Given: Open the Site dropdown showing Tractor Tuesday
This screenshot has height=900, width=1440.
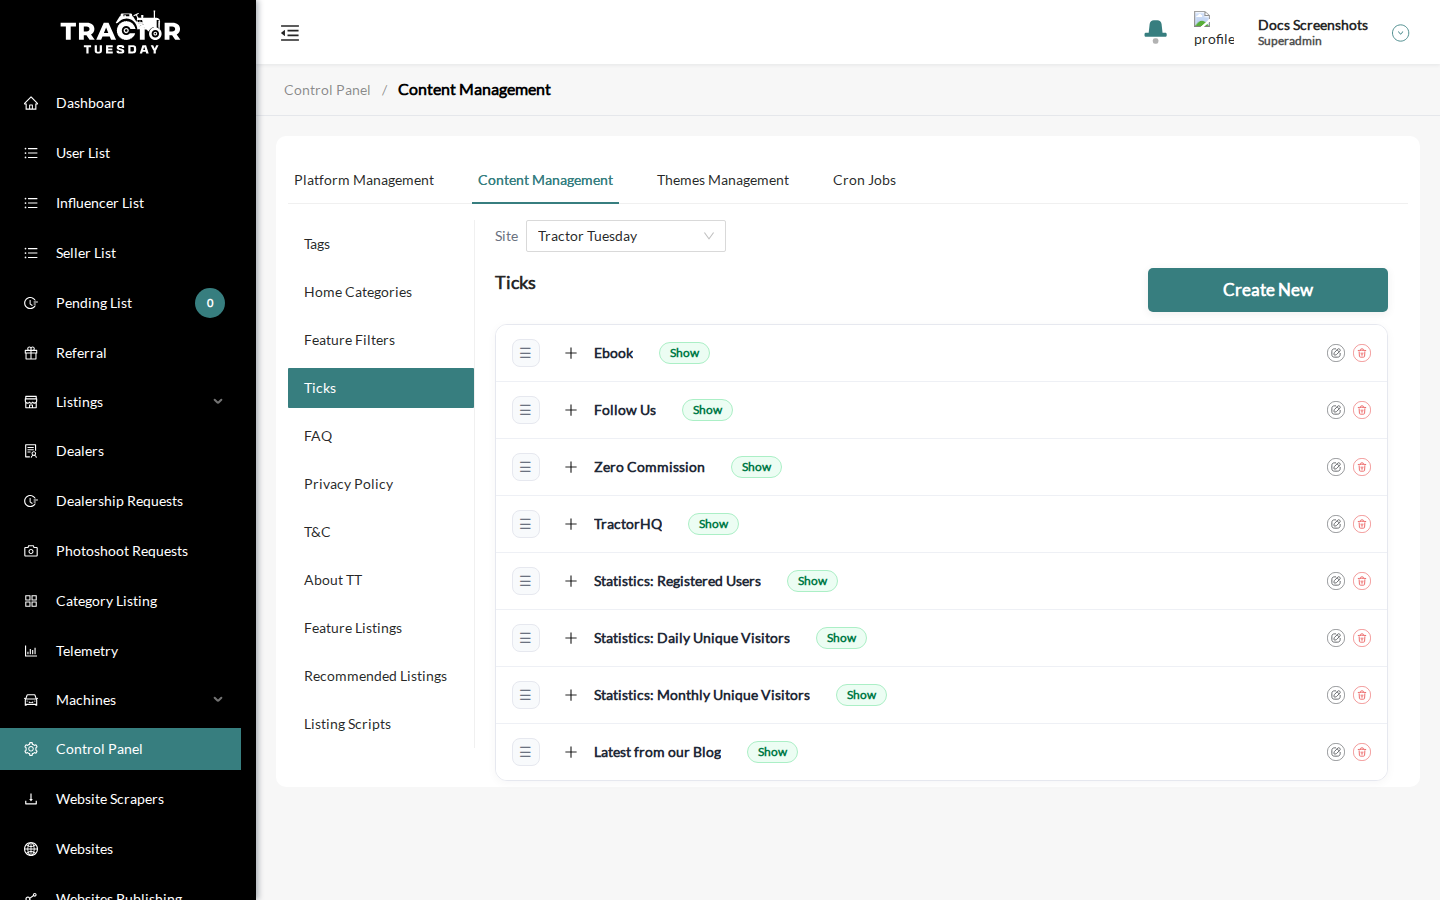Looking at the screenshot, I should pyautogui.click(x=626, y=236).
